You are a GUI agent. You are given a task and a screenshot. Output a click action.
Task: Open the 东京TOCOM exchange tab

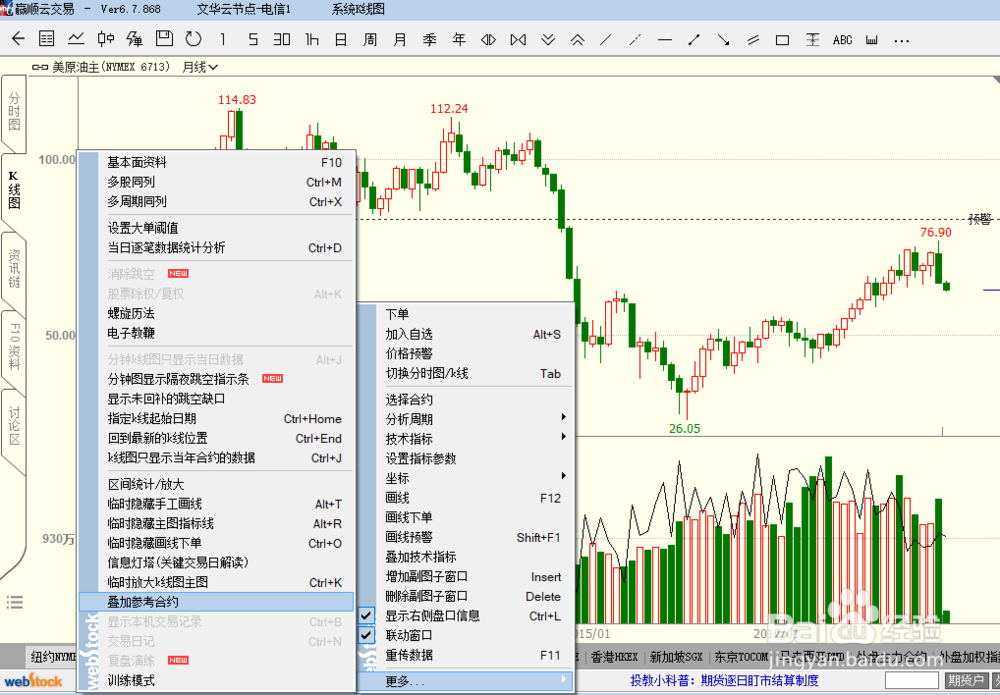click(x=741, y=657)
